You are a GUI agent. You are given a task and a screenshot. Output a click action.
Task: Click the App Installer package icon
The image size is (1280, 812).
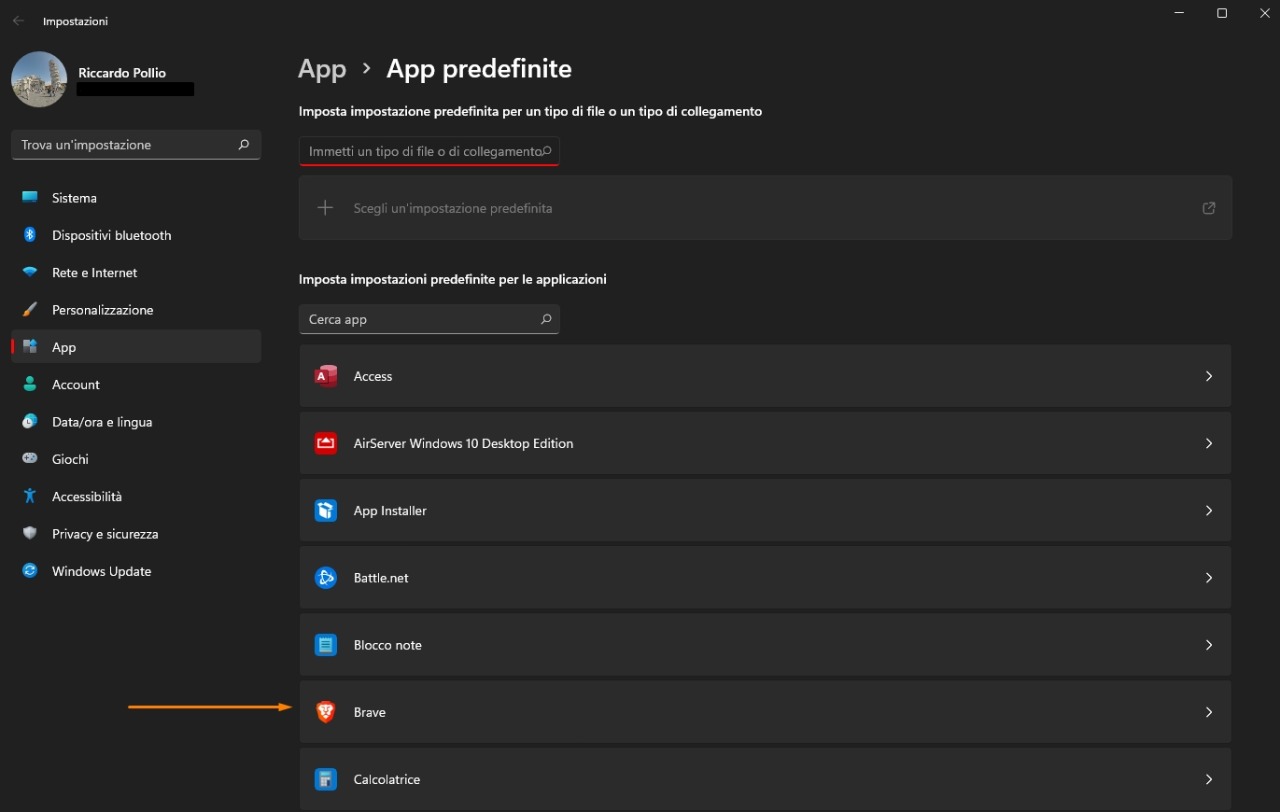[326, 510]
